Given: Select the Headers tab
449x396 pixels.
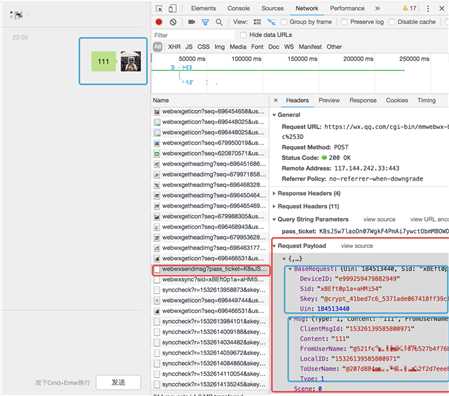Looking at the screenshot, I should (297, 100).
